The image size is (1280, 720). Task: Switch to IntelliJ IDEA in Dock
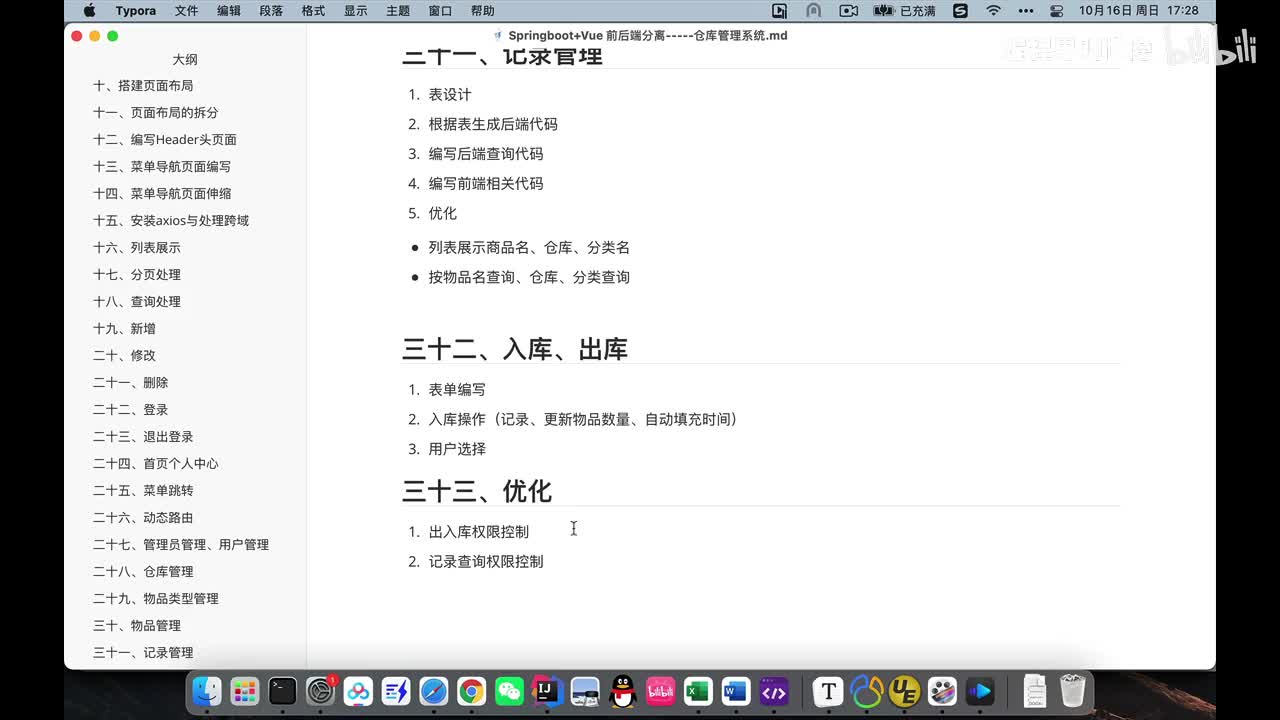click(547, 691)
